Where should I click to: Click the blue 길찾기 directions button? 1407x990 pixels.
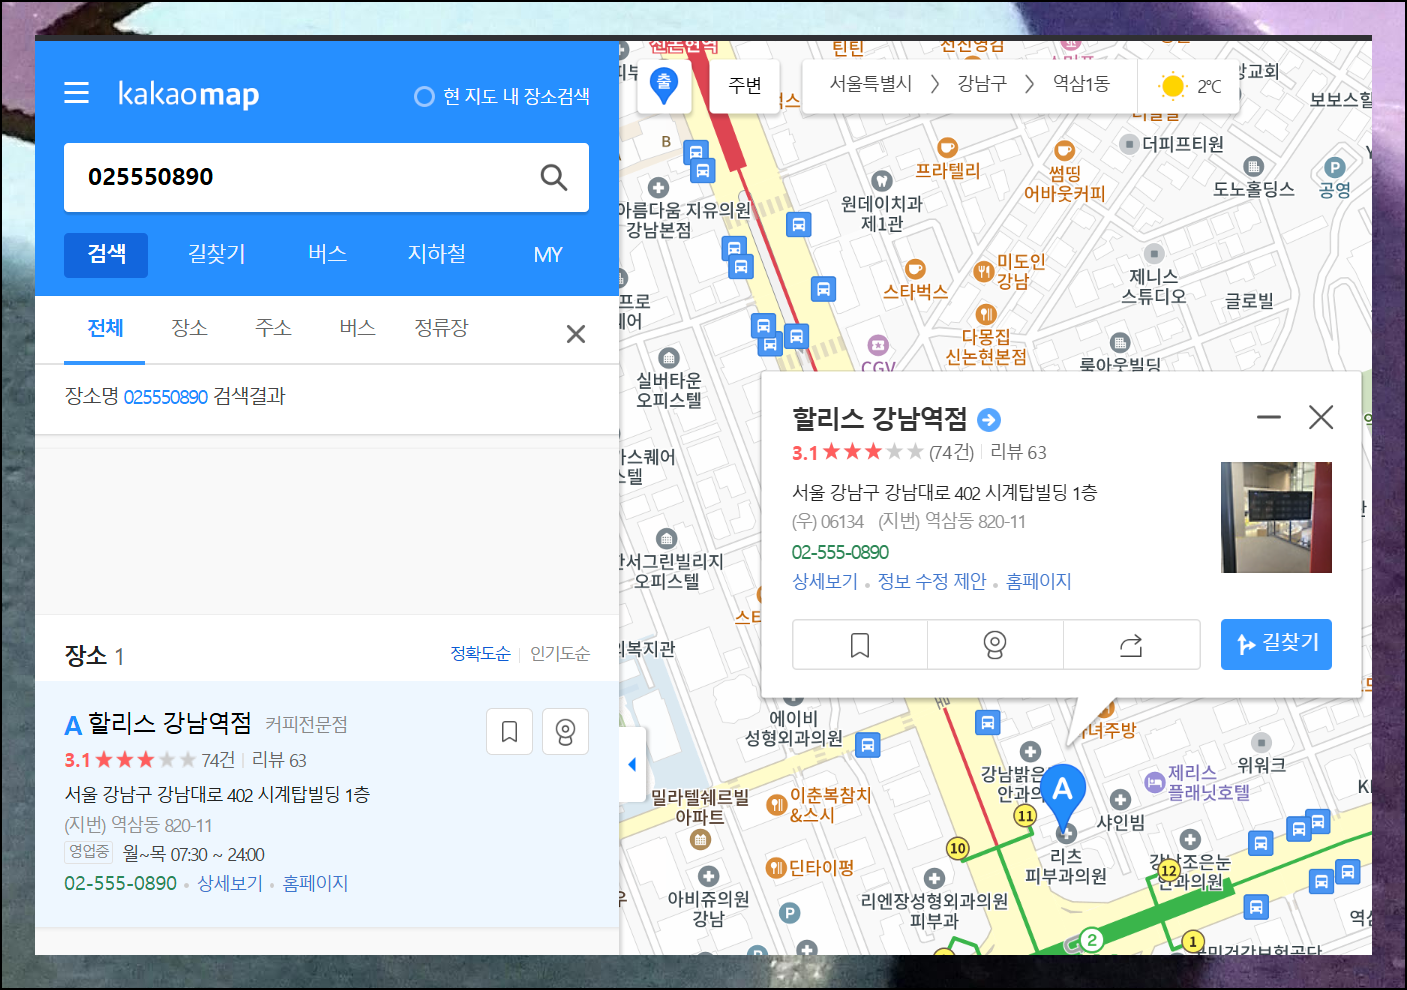click(1276, 644)
